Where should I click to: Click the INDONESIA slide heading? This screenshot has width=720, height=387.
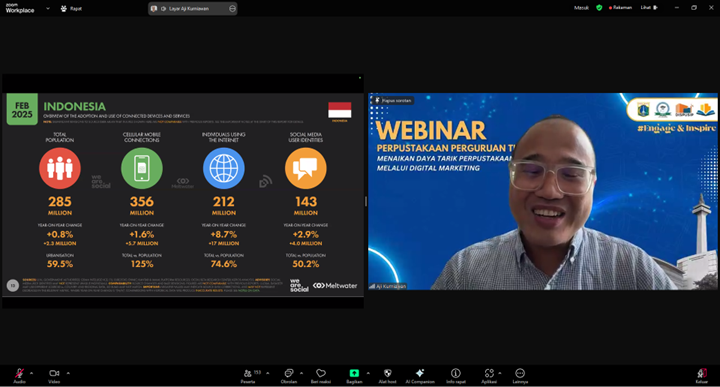tap(74, 107)
